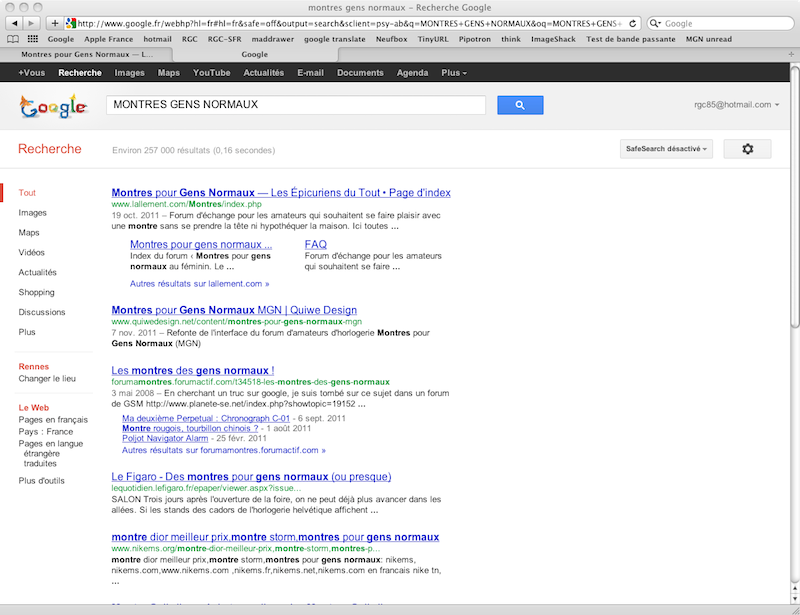Open the SafeSearch désactivé dropdown
Image resolution: width=800 pixels, height=615 pixels.
coord(666,149)
